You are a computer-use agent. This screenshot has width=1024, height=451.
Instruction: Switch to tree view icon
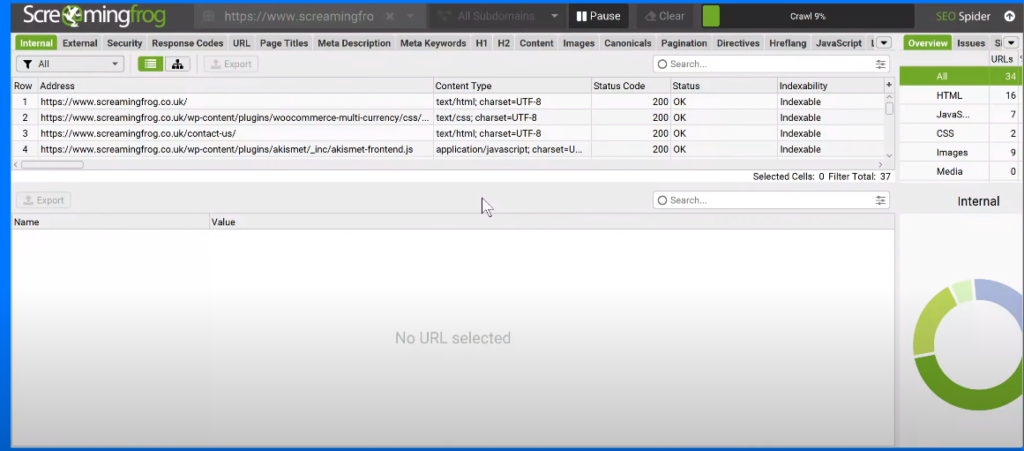pos(177,64)
